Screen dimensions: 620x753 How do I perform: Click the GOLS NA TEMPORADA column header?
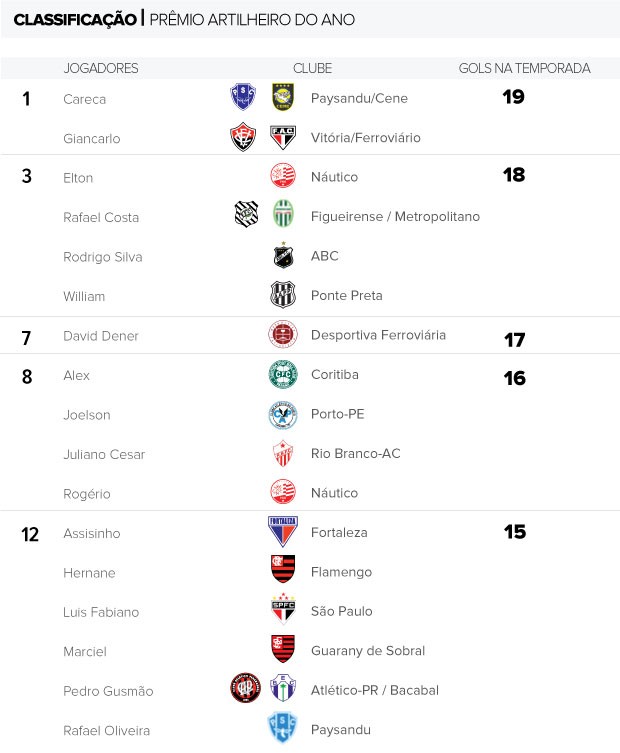[524, 68]
